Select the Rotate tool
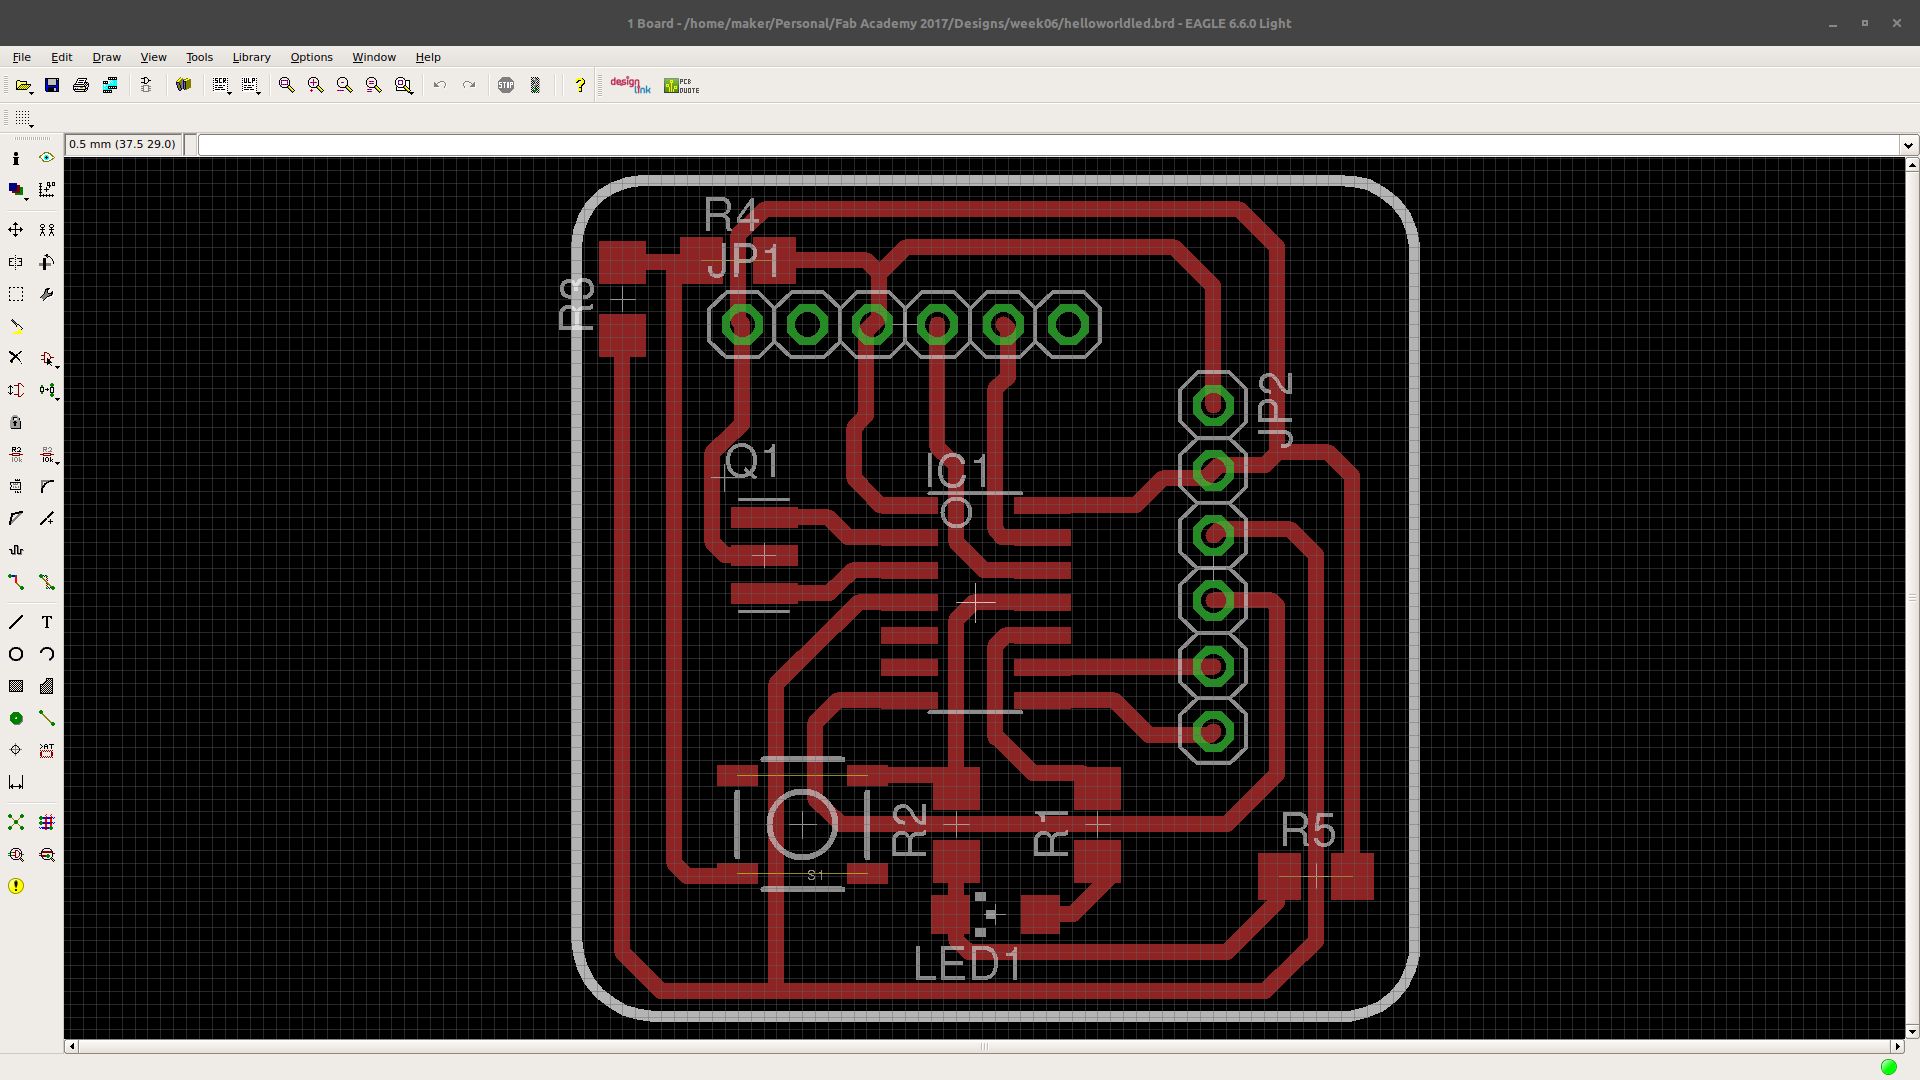The width and height of the screenshot is (1920, 1080). (x=46, y=262)
